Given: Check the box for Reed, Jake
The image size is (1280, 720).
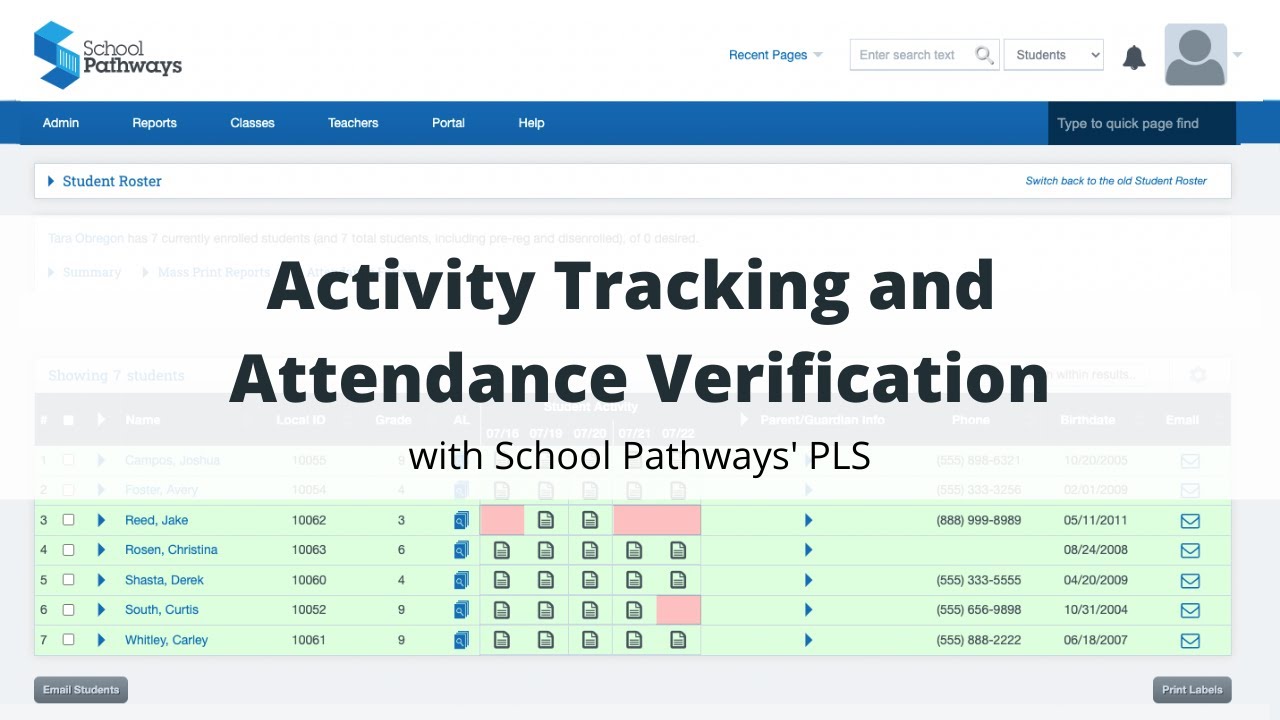Looking at the screenshot, I should coord(68,520).
